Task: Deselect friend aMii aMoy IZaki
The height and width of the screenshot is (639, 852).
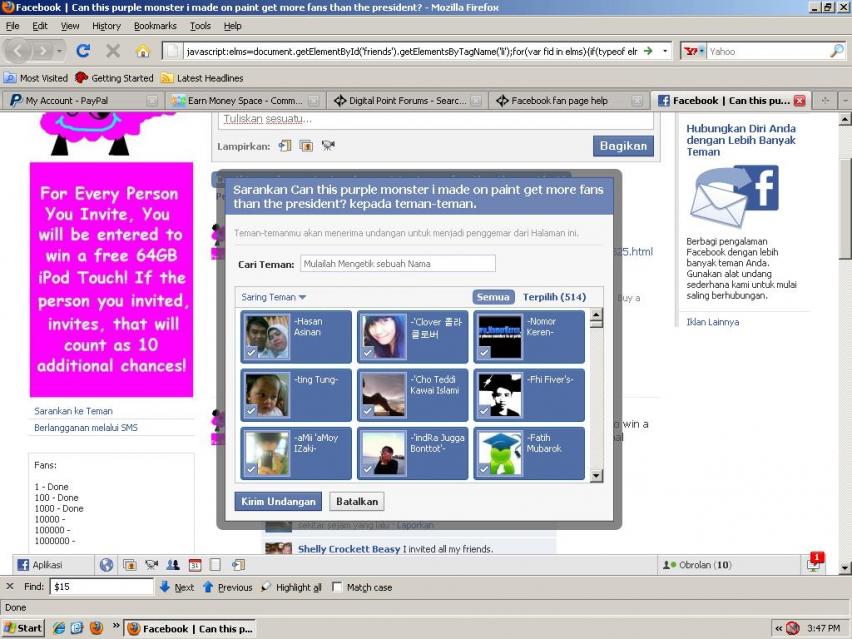Action: [296, 453]
